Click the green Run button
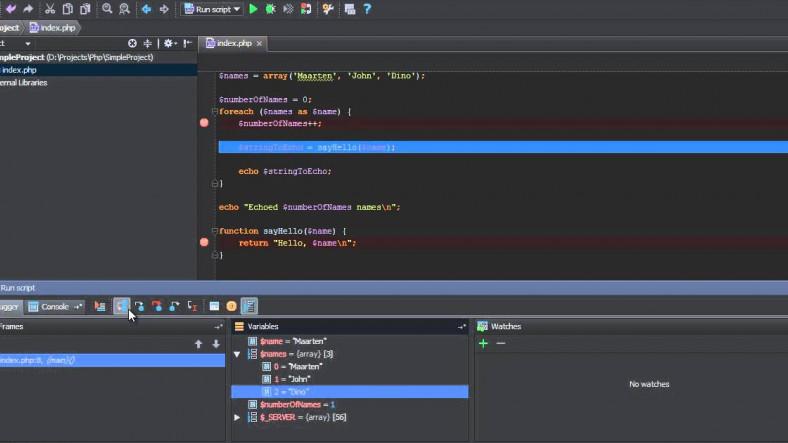 click(x=254, y=9)
